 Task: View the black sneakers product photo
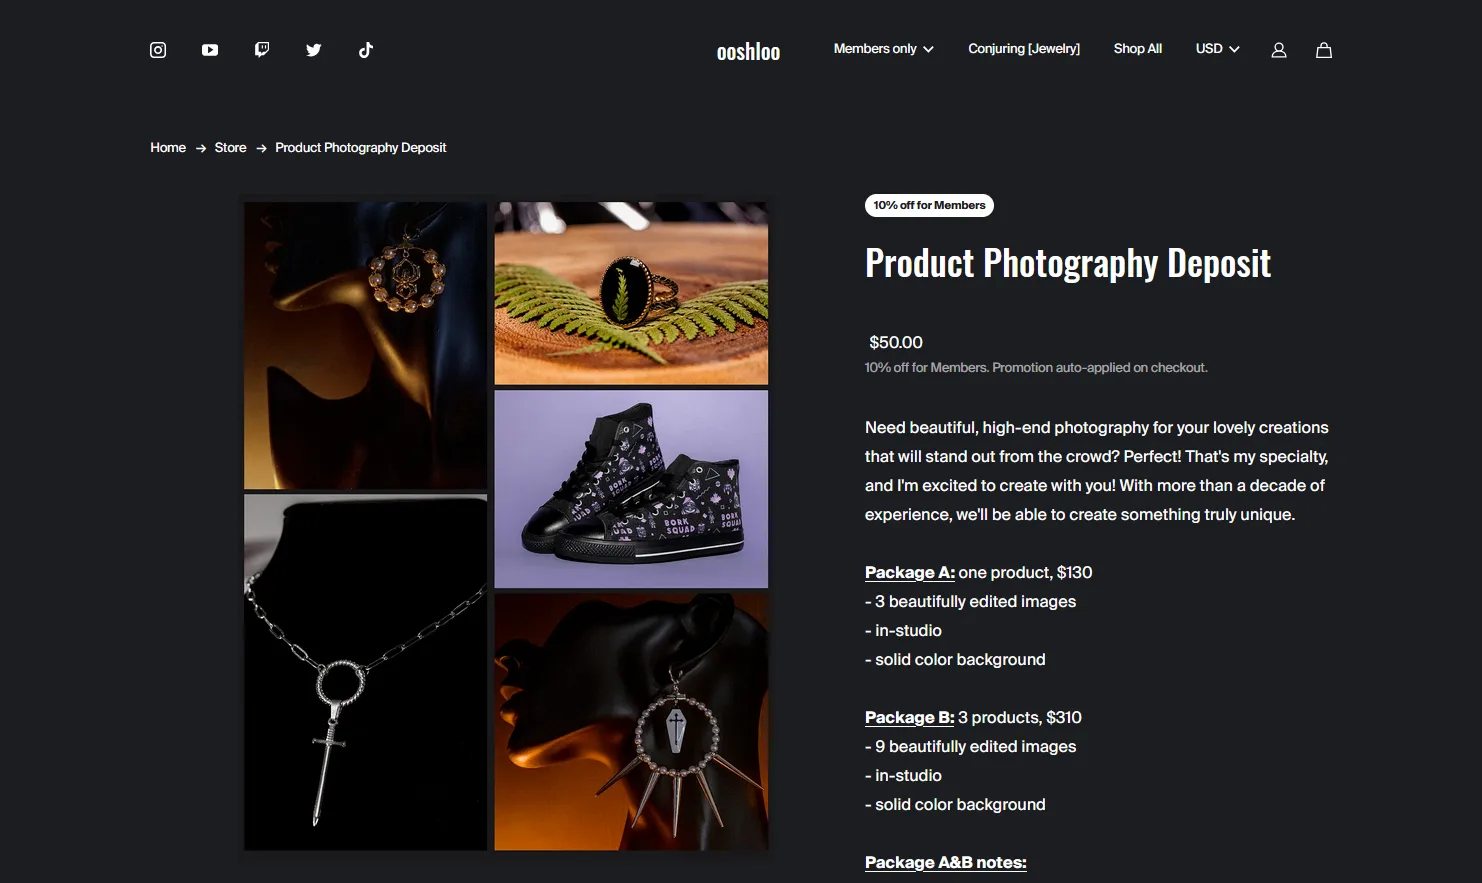click(x=631, y=489)
